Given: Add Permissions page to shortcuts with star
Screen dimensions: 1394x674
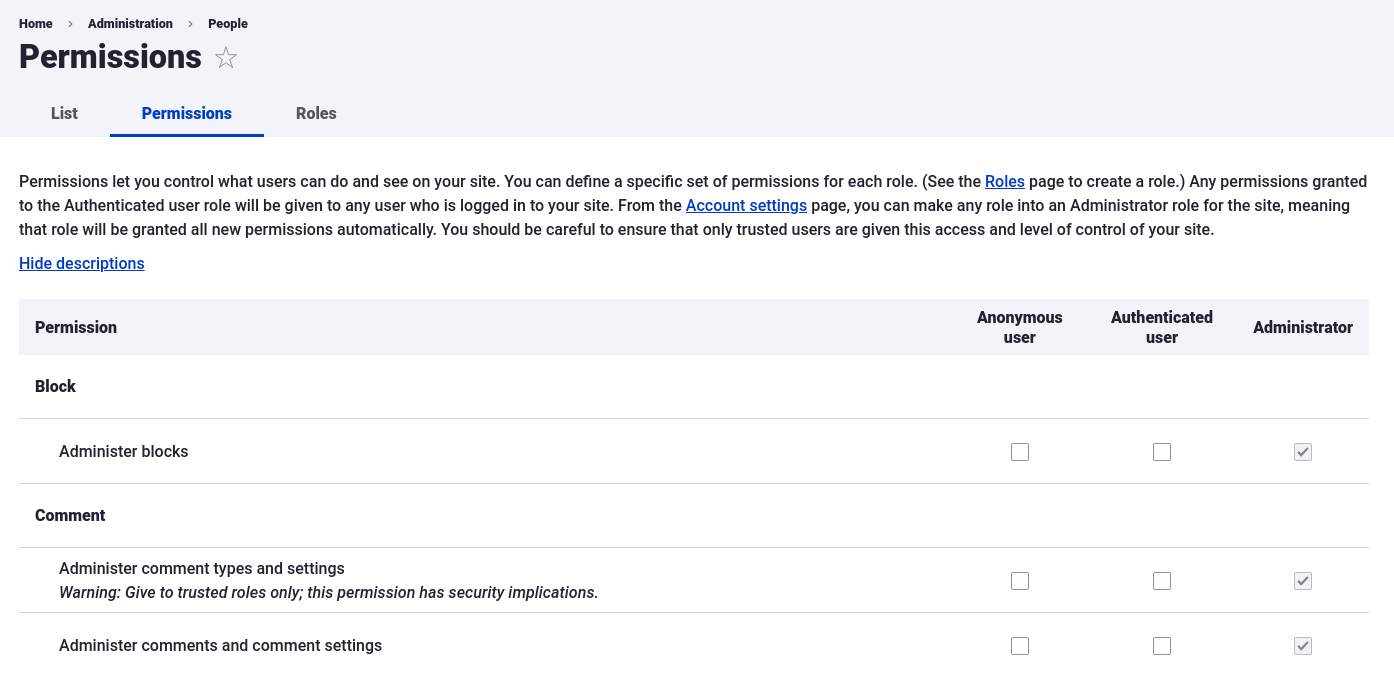Looking at the screenshot, I should (x=226, y=58).
